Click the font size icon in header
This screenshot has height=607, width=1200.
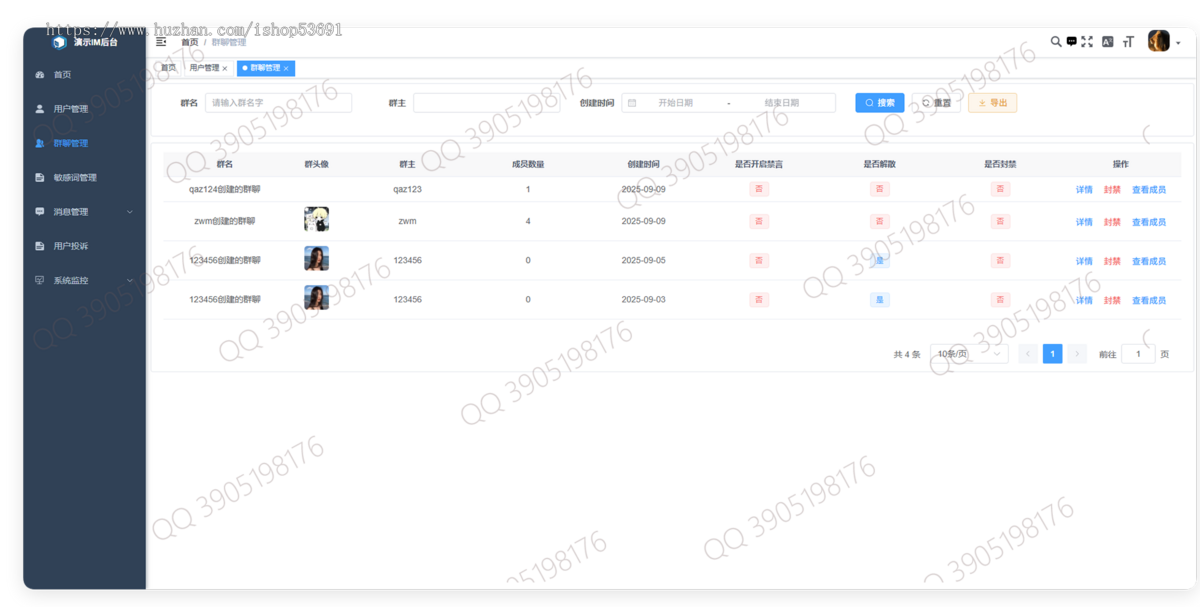point(1128,42)
